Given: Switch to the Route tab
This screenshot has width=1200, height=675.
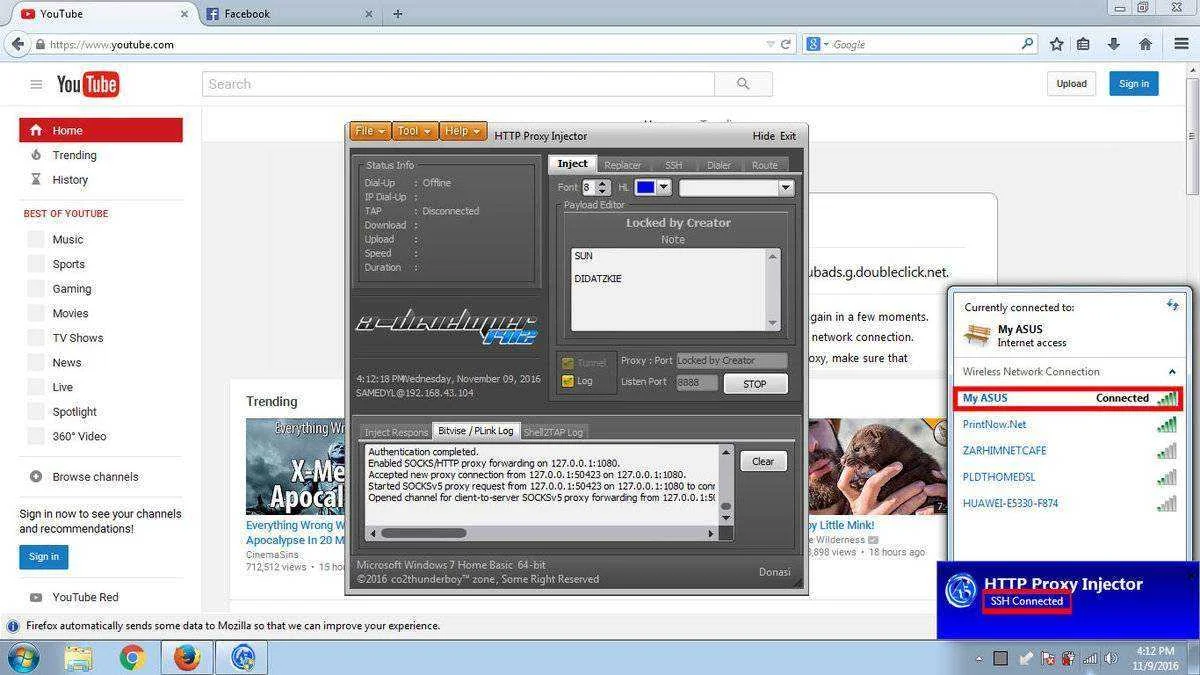Looking at the screenshot, I should pyautogui.click(x=764, y=165).
